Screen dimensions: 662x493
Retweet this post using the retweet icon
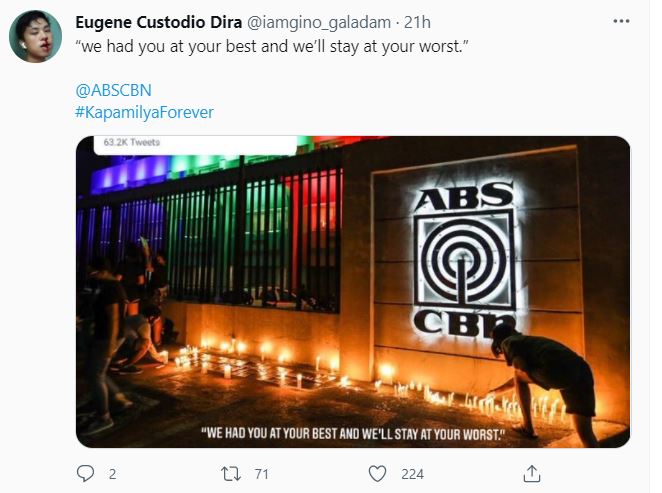coord(231,474)
